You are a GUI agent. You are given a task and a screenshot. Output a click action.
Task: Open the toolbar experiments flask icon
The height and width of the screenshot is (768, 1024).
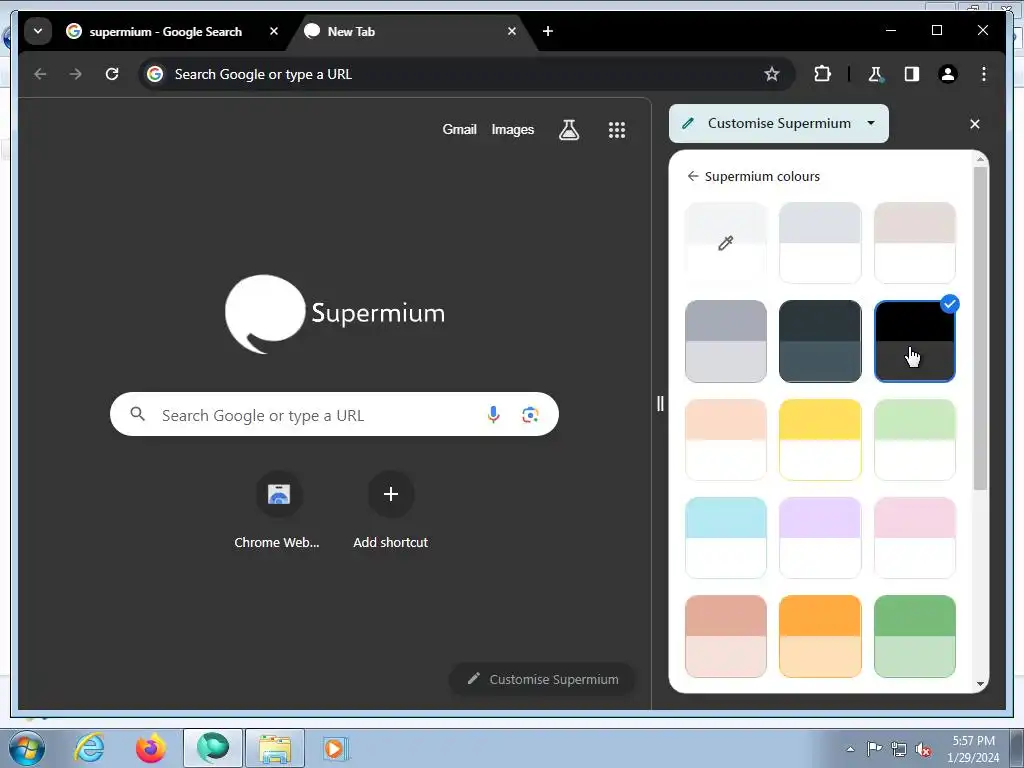(875, 74)
